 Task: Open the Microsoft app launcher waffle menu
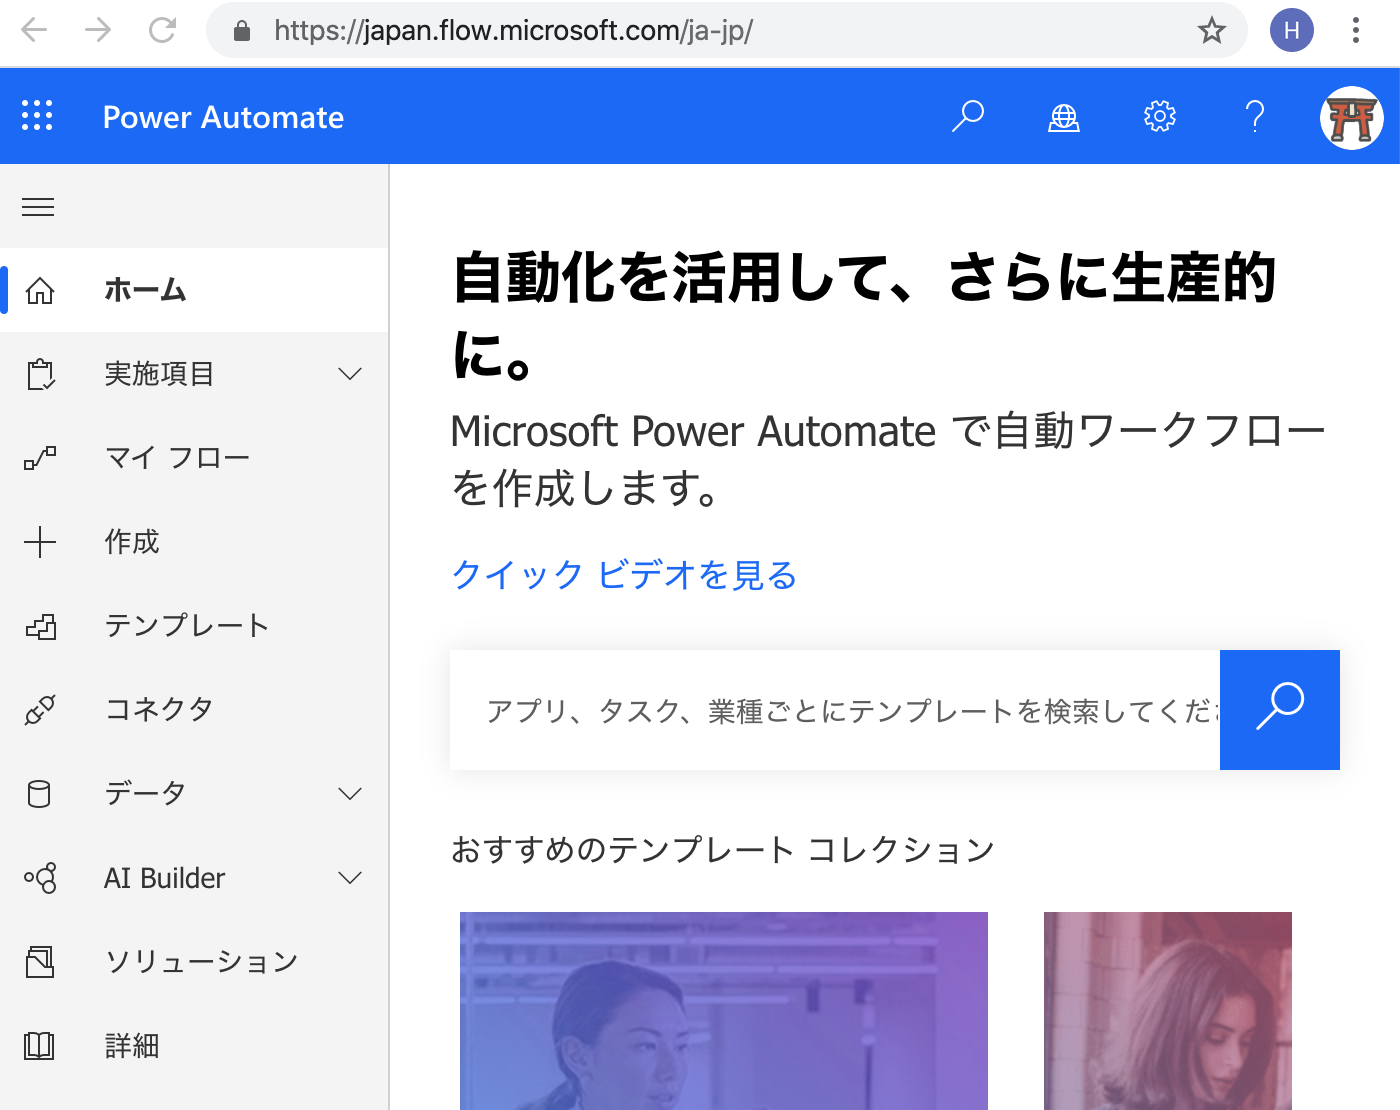click(x=38, y=116)
